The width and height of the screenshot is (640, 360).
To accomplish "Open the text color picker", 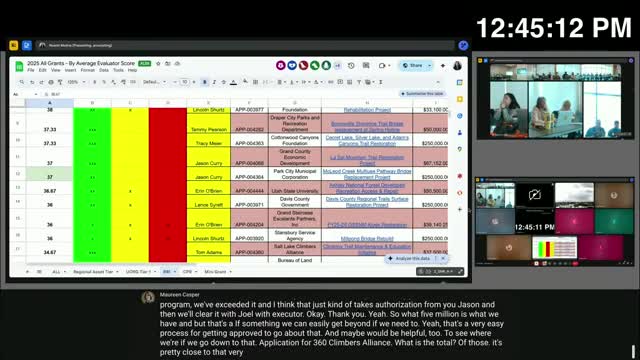I will click(233, 82).
